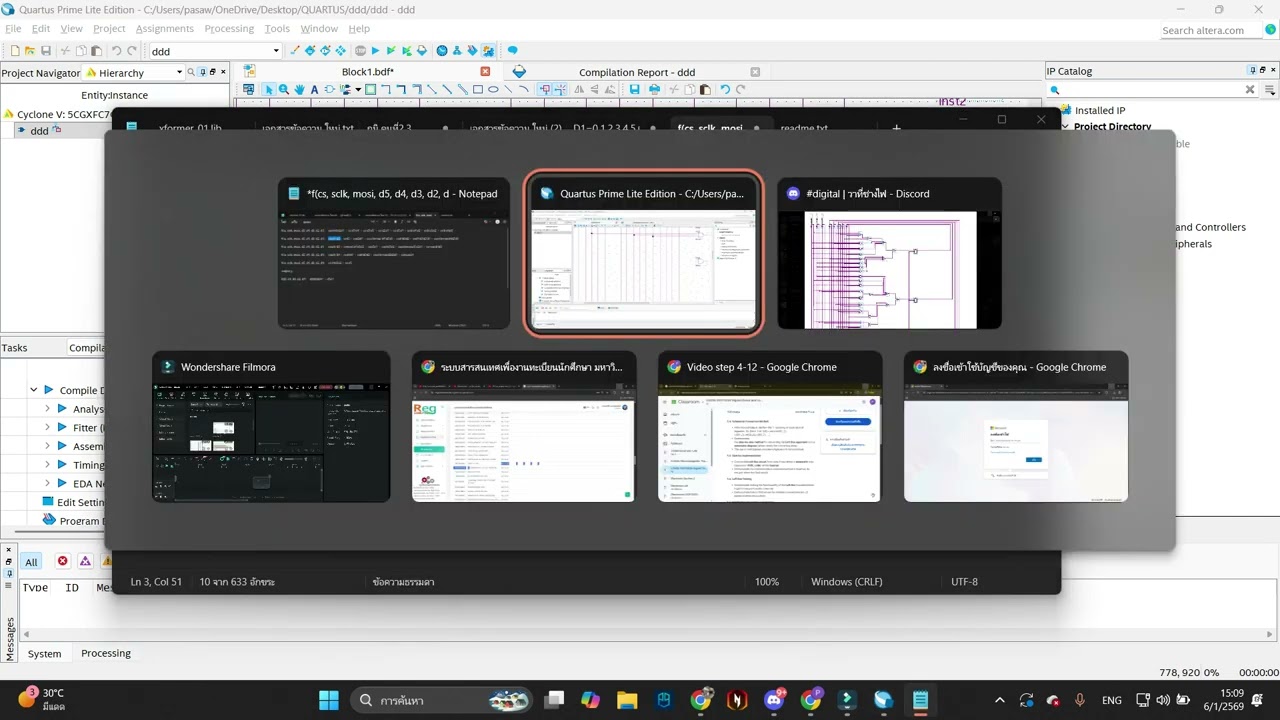Select the Oval drawing tool
Screen dimensions: 1280x720
tap(493, 89)
